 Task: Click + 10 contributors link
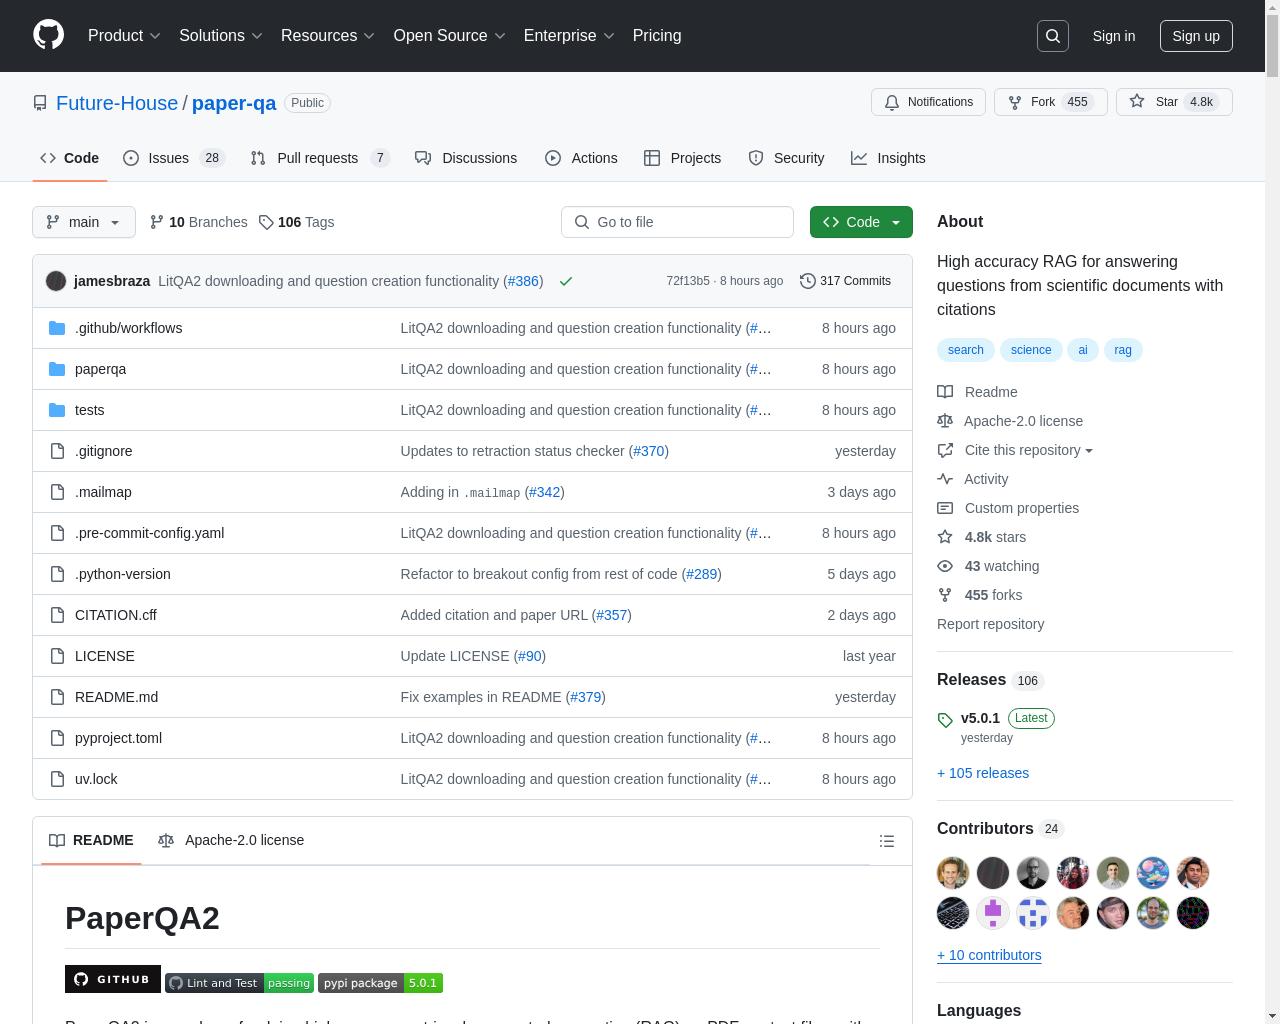(989, 955)
